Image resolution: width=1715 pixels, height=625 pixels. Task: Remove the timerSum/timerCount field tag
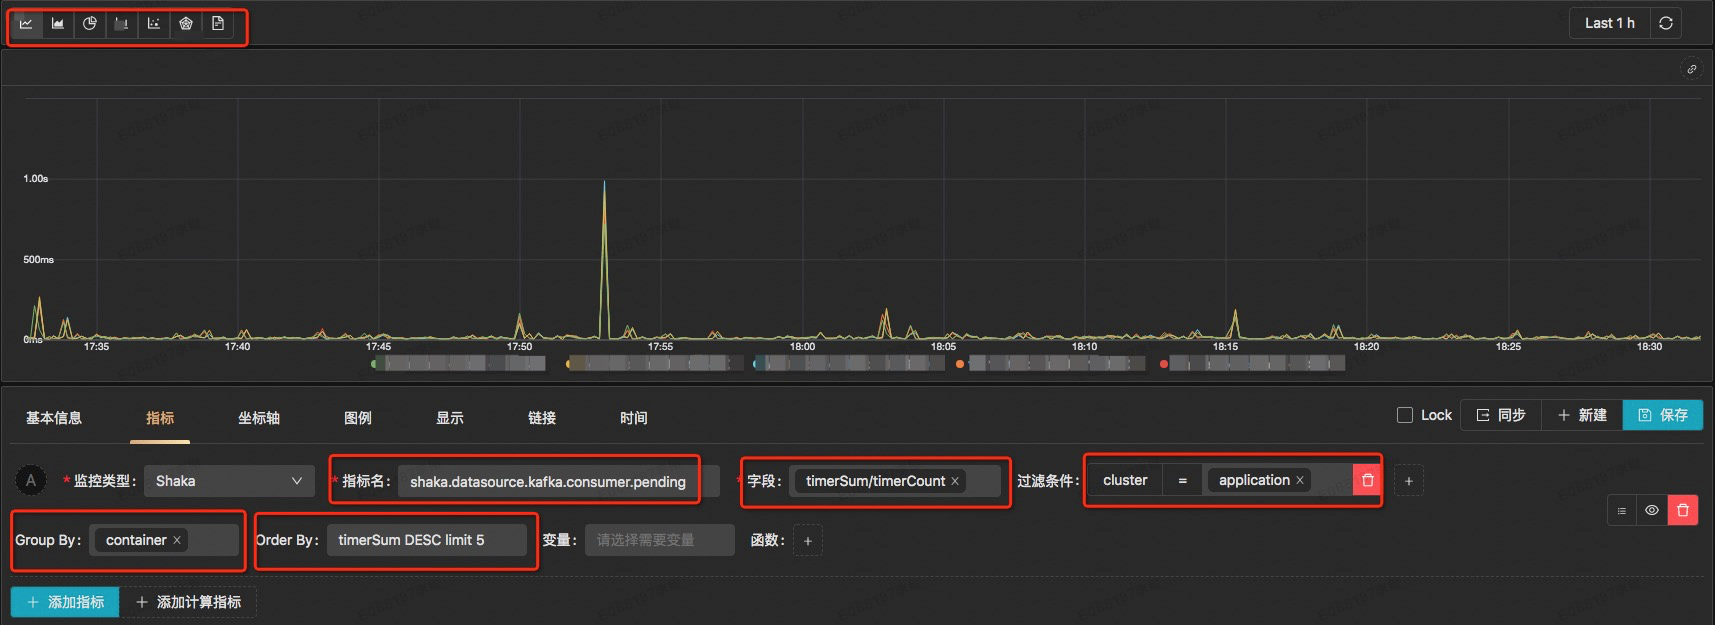coord(955,481)
